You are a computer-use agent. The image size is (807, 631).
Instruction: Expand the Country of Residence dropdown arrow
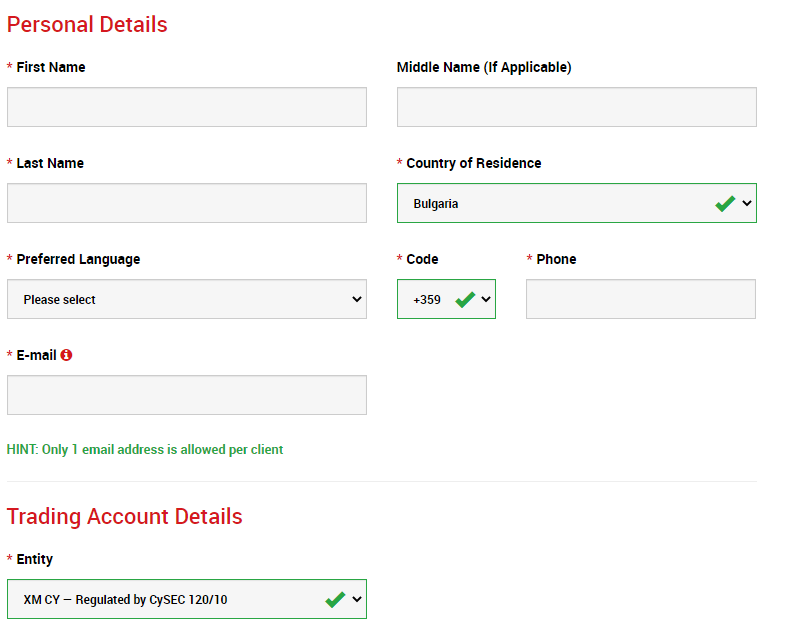(747, 203)
